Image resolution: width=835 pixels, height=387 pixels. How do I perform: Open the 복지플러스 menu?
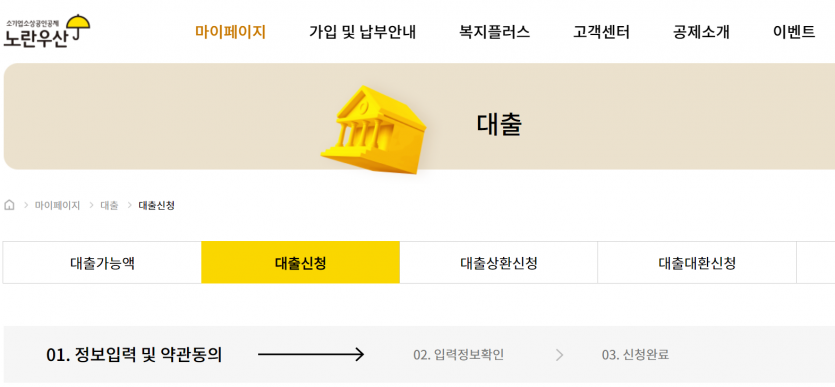click(495, 32)
